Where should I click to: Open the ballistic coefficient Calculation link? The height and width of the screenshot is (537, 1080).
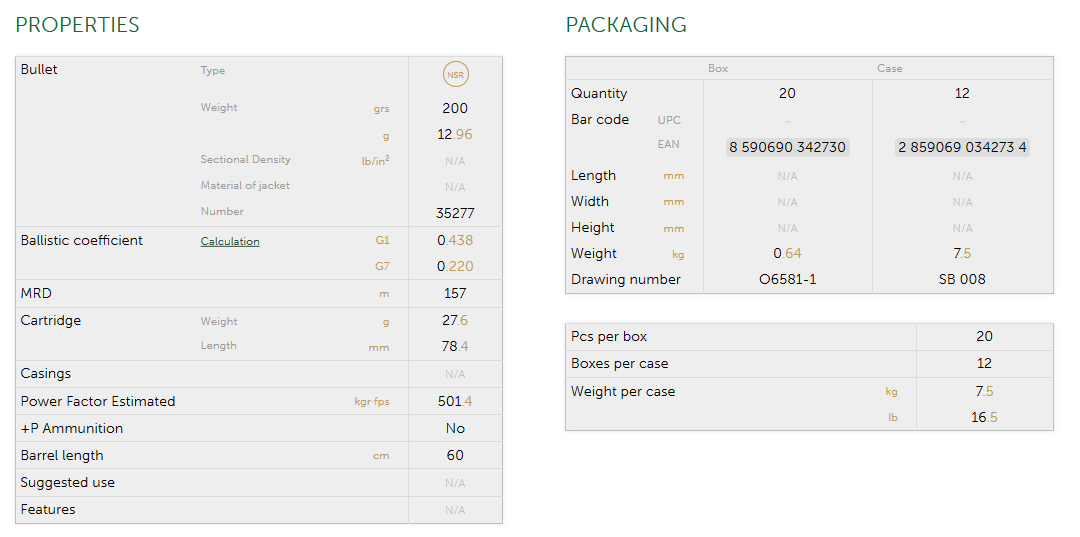coord(230,241)
